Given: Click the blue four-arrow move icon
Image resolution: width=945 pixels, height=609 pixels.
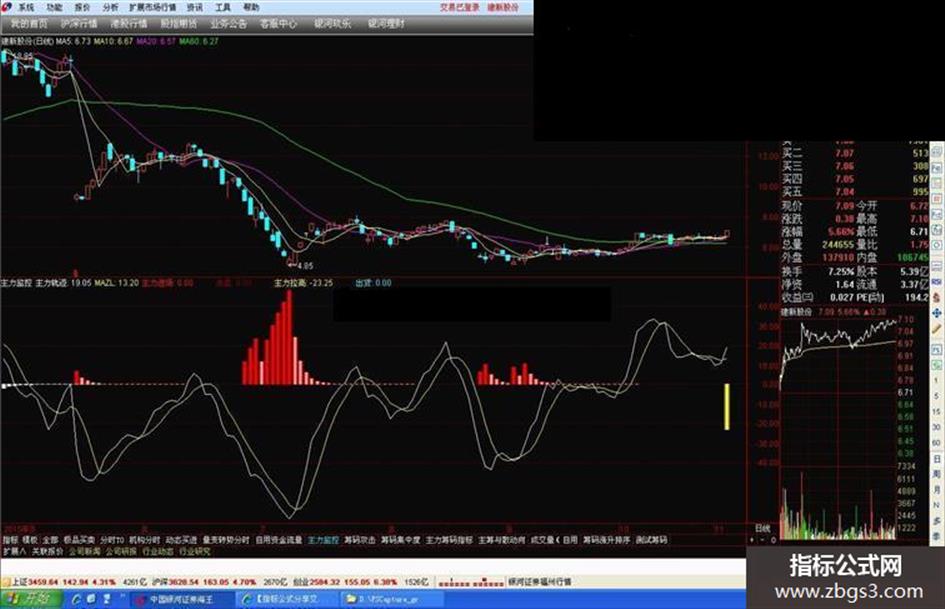Looking at the screenshot, I should 937,314.
